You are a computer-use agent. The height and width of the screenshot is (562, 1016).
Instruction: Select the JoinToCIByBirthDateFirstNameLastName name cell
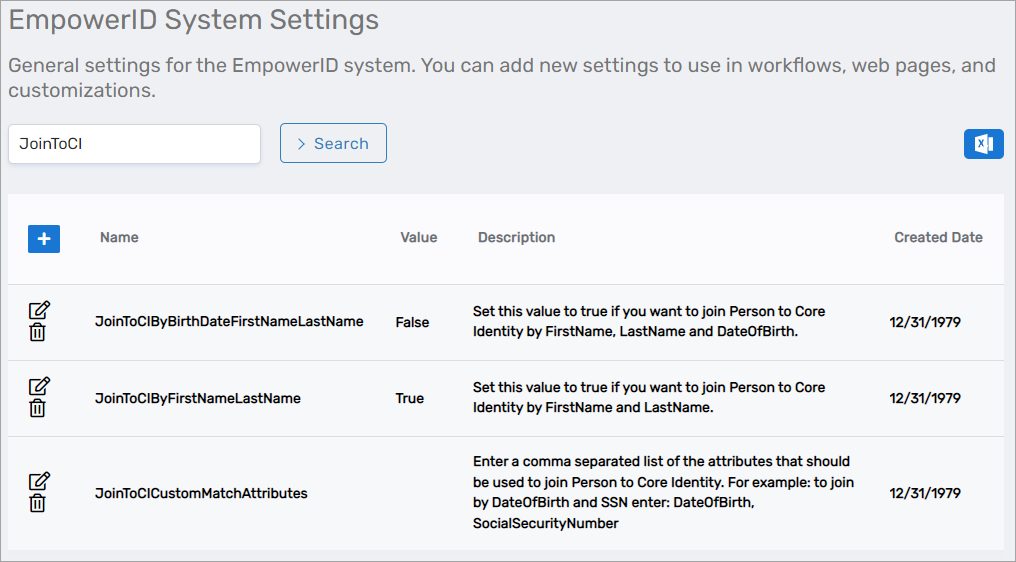[229, 322]
